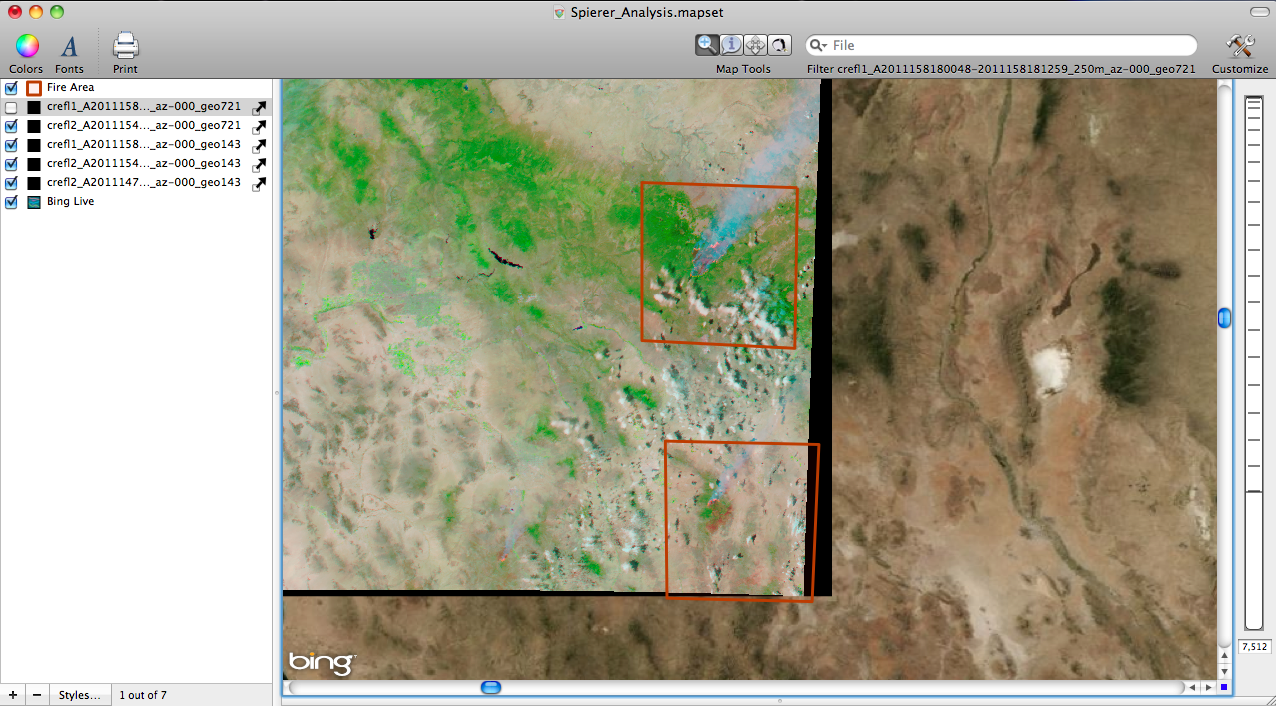Adjust the zoom slider on the right edge
The image size is (1276, 706).
(x=1223, y=317)
